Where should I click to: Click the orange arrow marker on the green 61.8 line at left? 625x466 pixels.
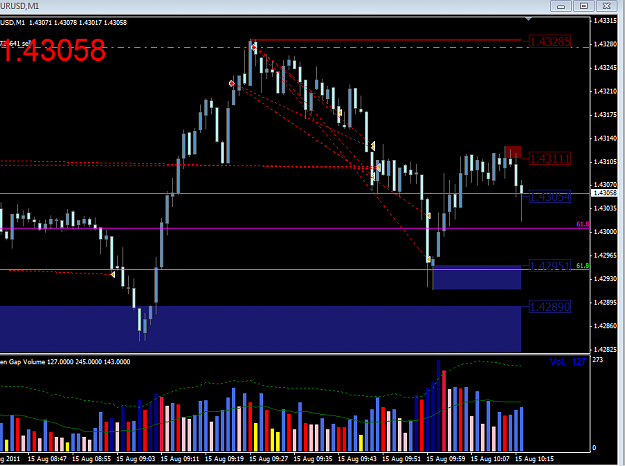[x=113, y=275]
